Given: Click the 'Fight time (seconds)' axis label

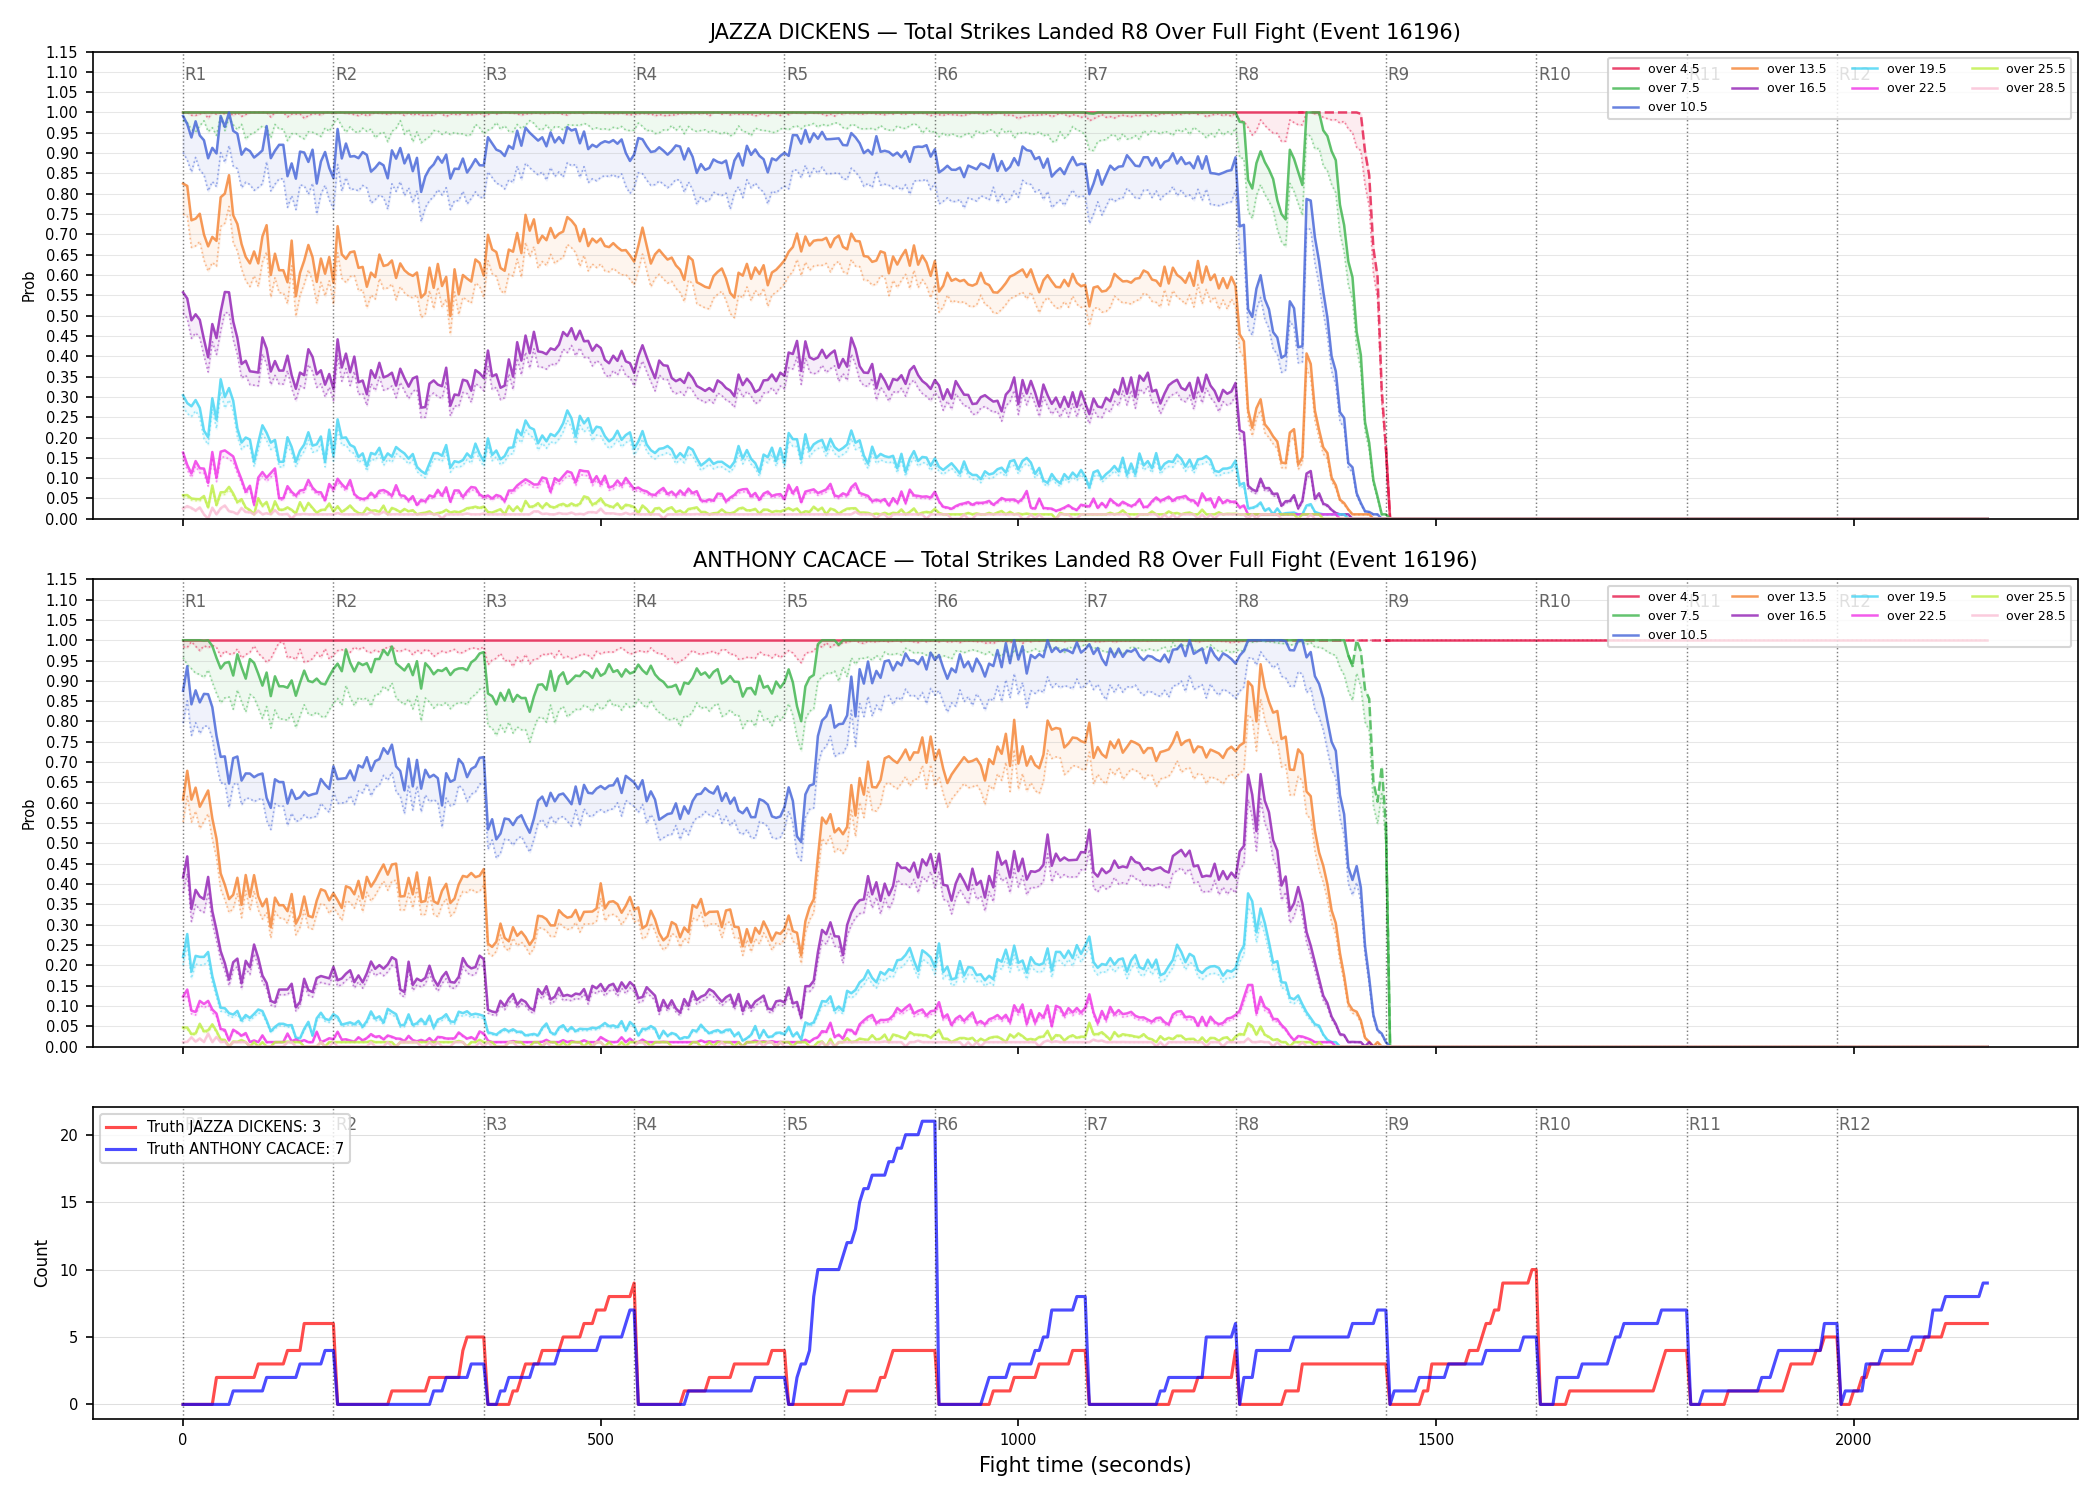Looking at the screenshot, I should coord(1085,1465).
